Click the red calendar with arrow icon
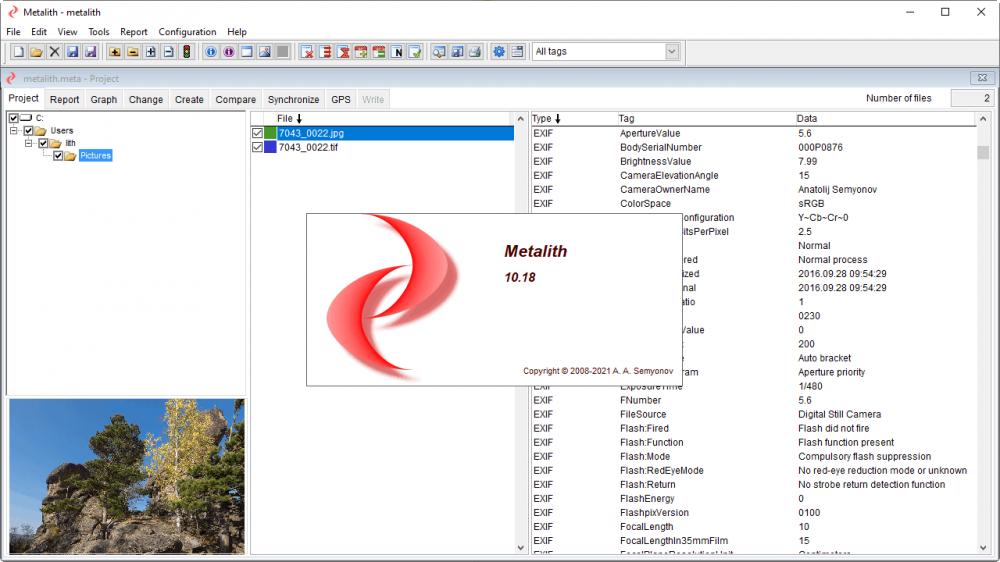Screen dimensions: 1000x562 tap(361, 52)
